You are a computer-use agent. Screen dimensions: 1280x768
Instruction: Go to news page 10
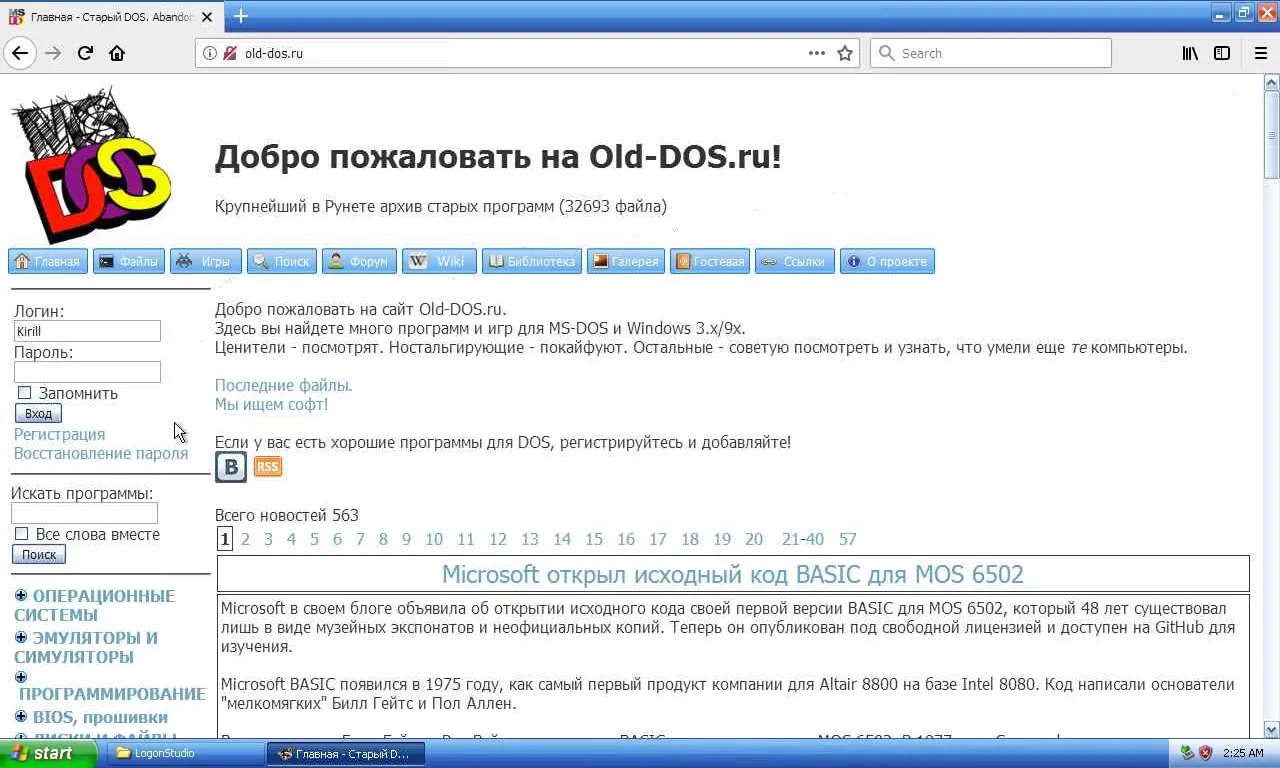pos(434,539)
